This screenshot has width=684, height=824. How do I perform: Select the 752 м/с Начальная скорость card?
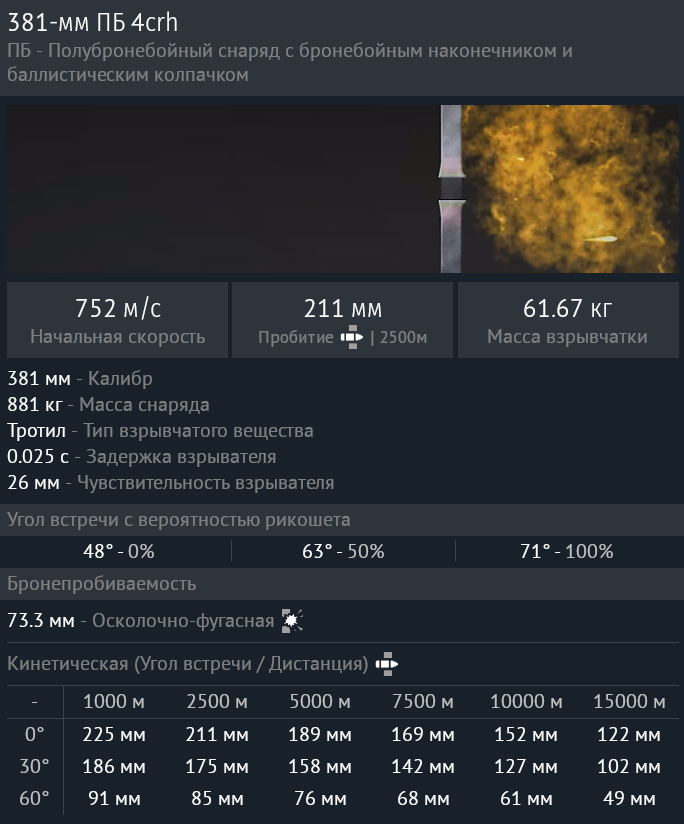tap(117, 320)
